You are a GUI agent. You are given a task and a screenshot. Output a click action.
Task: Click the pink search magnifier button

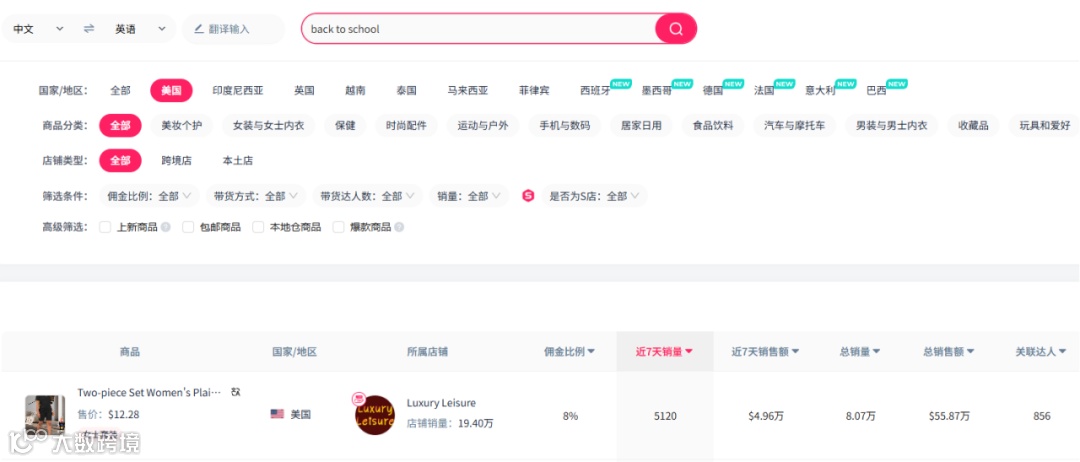[676, 29]
